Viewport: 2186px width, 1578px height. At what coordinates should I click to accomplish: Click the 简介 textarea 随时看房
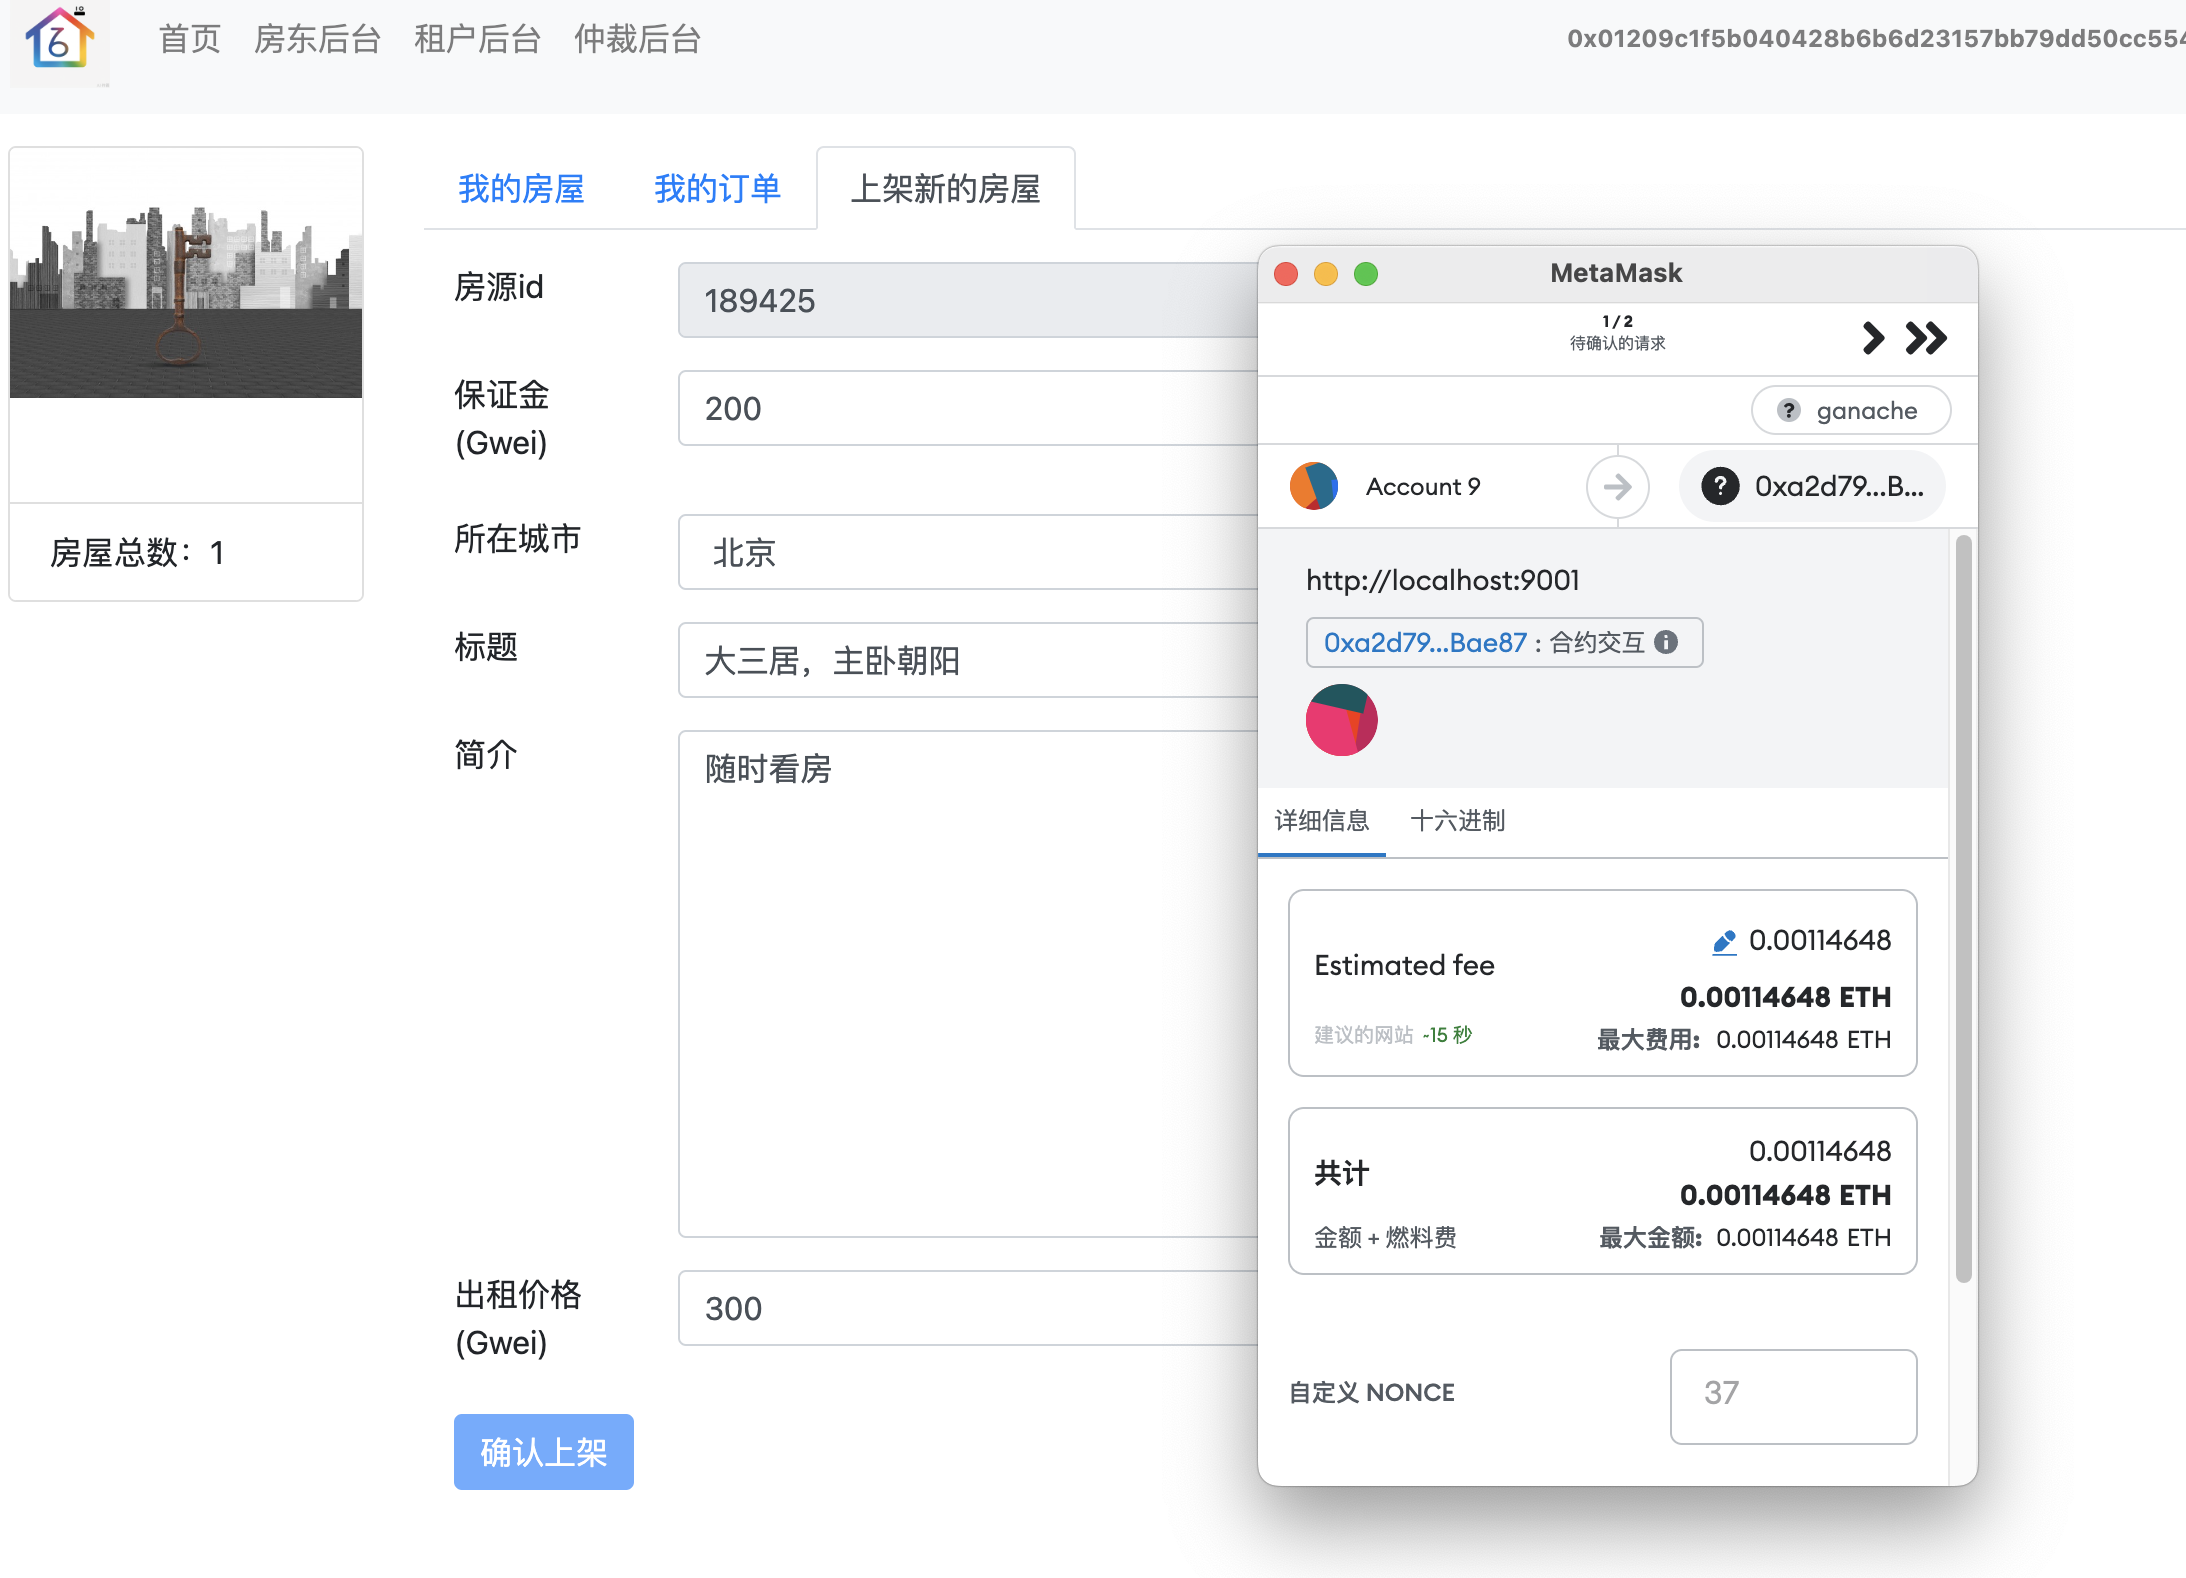tap(968, 984)
